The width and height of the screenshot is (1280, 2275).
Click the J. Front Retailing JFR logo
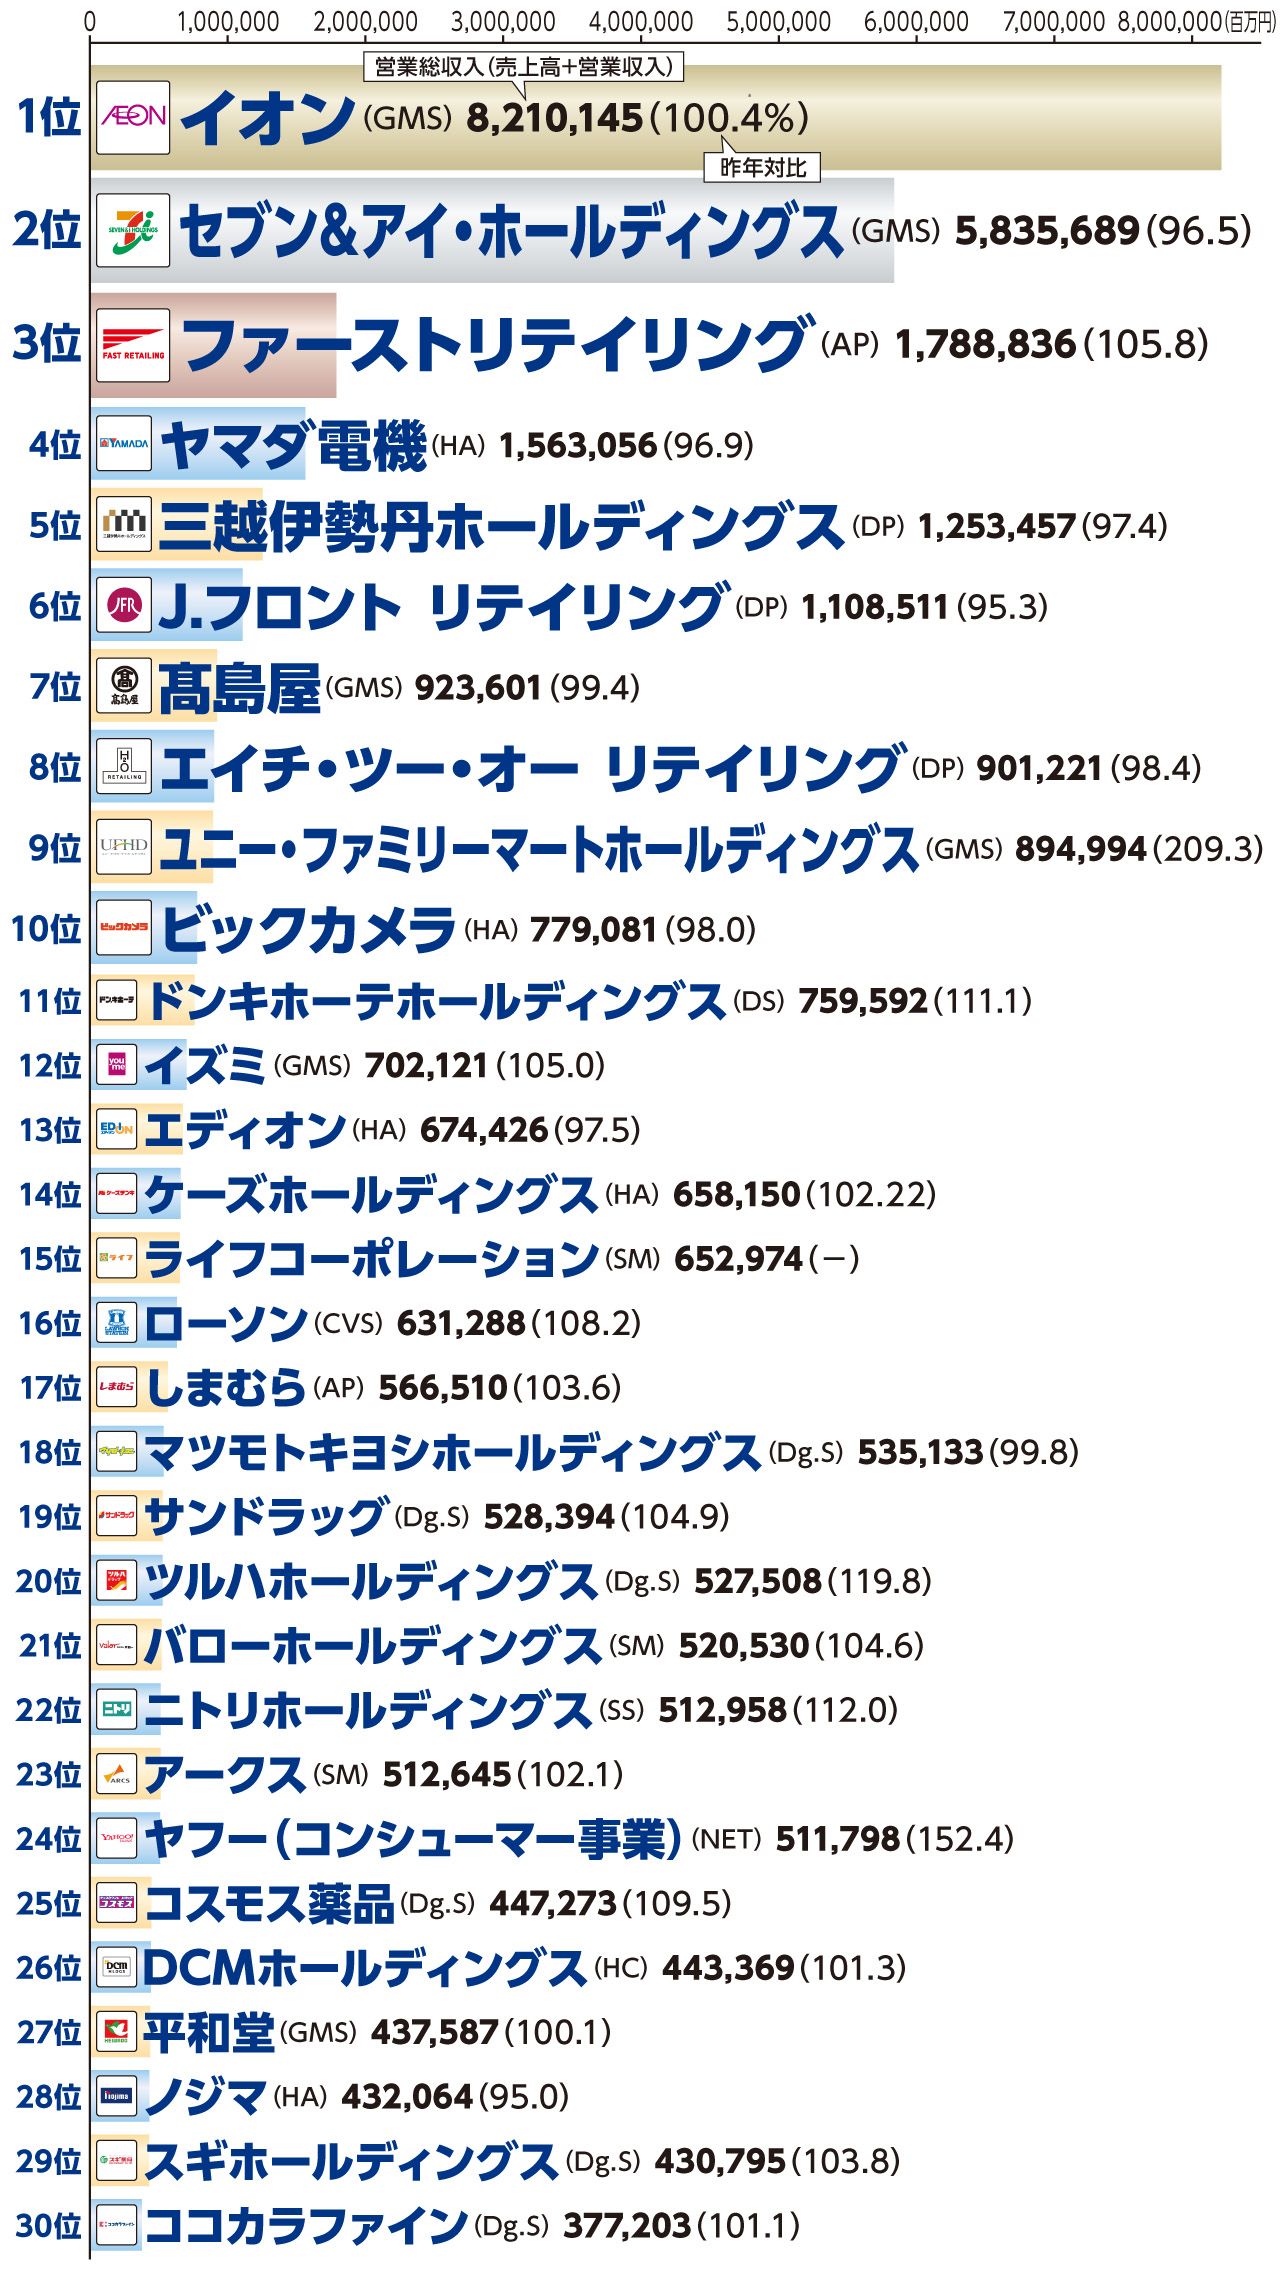click(x=124, y=605)
